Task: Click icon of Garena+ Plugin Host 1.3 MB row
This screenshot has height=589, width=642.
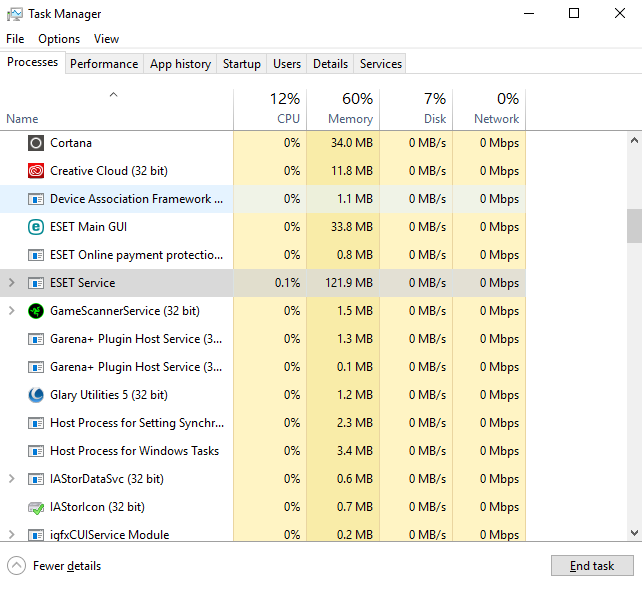Action: [36, 339]
